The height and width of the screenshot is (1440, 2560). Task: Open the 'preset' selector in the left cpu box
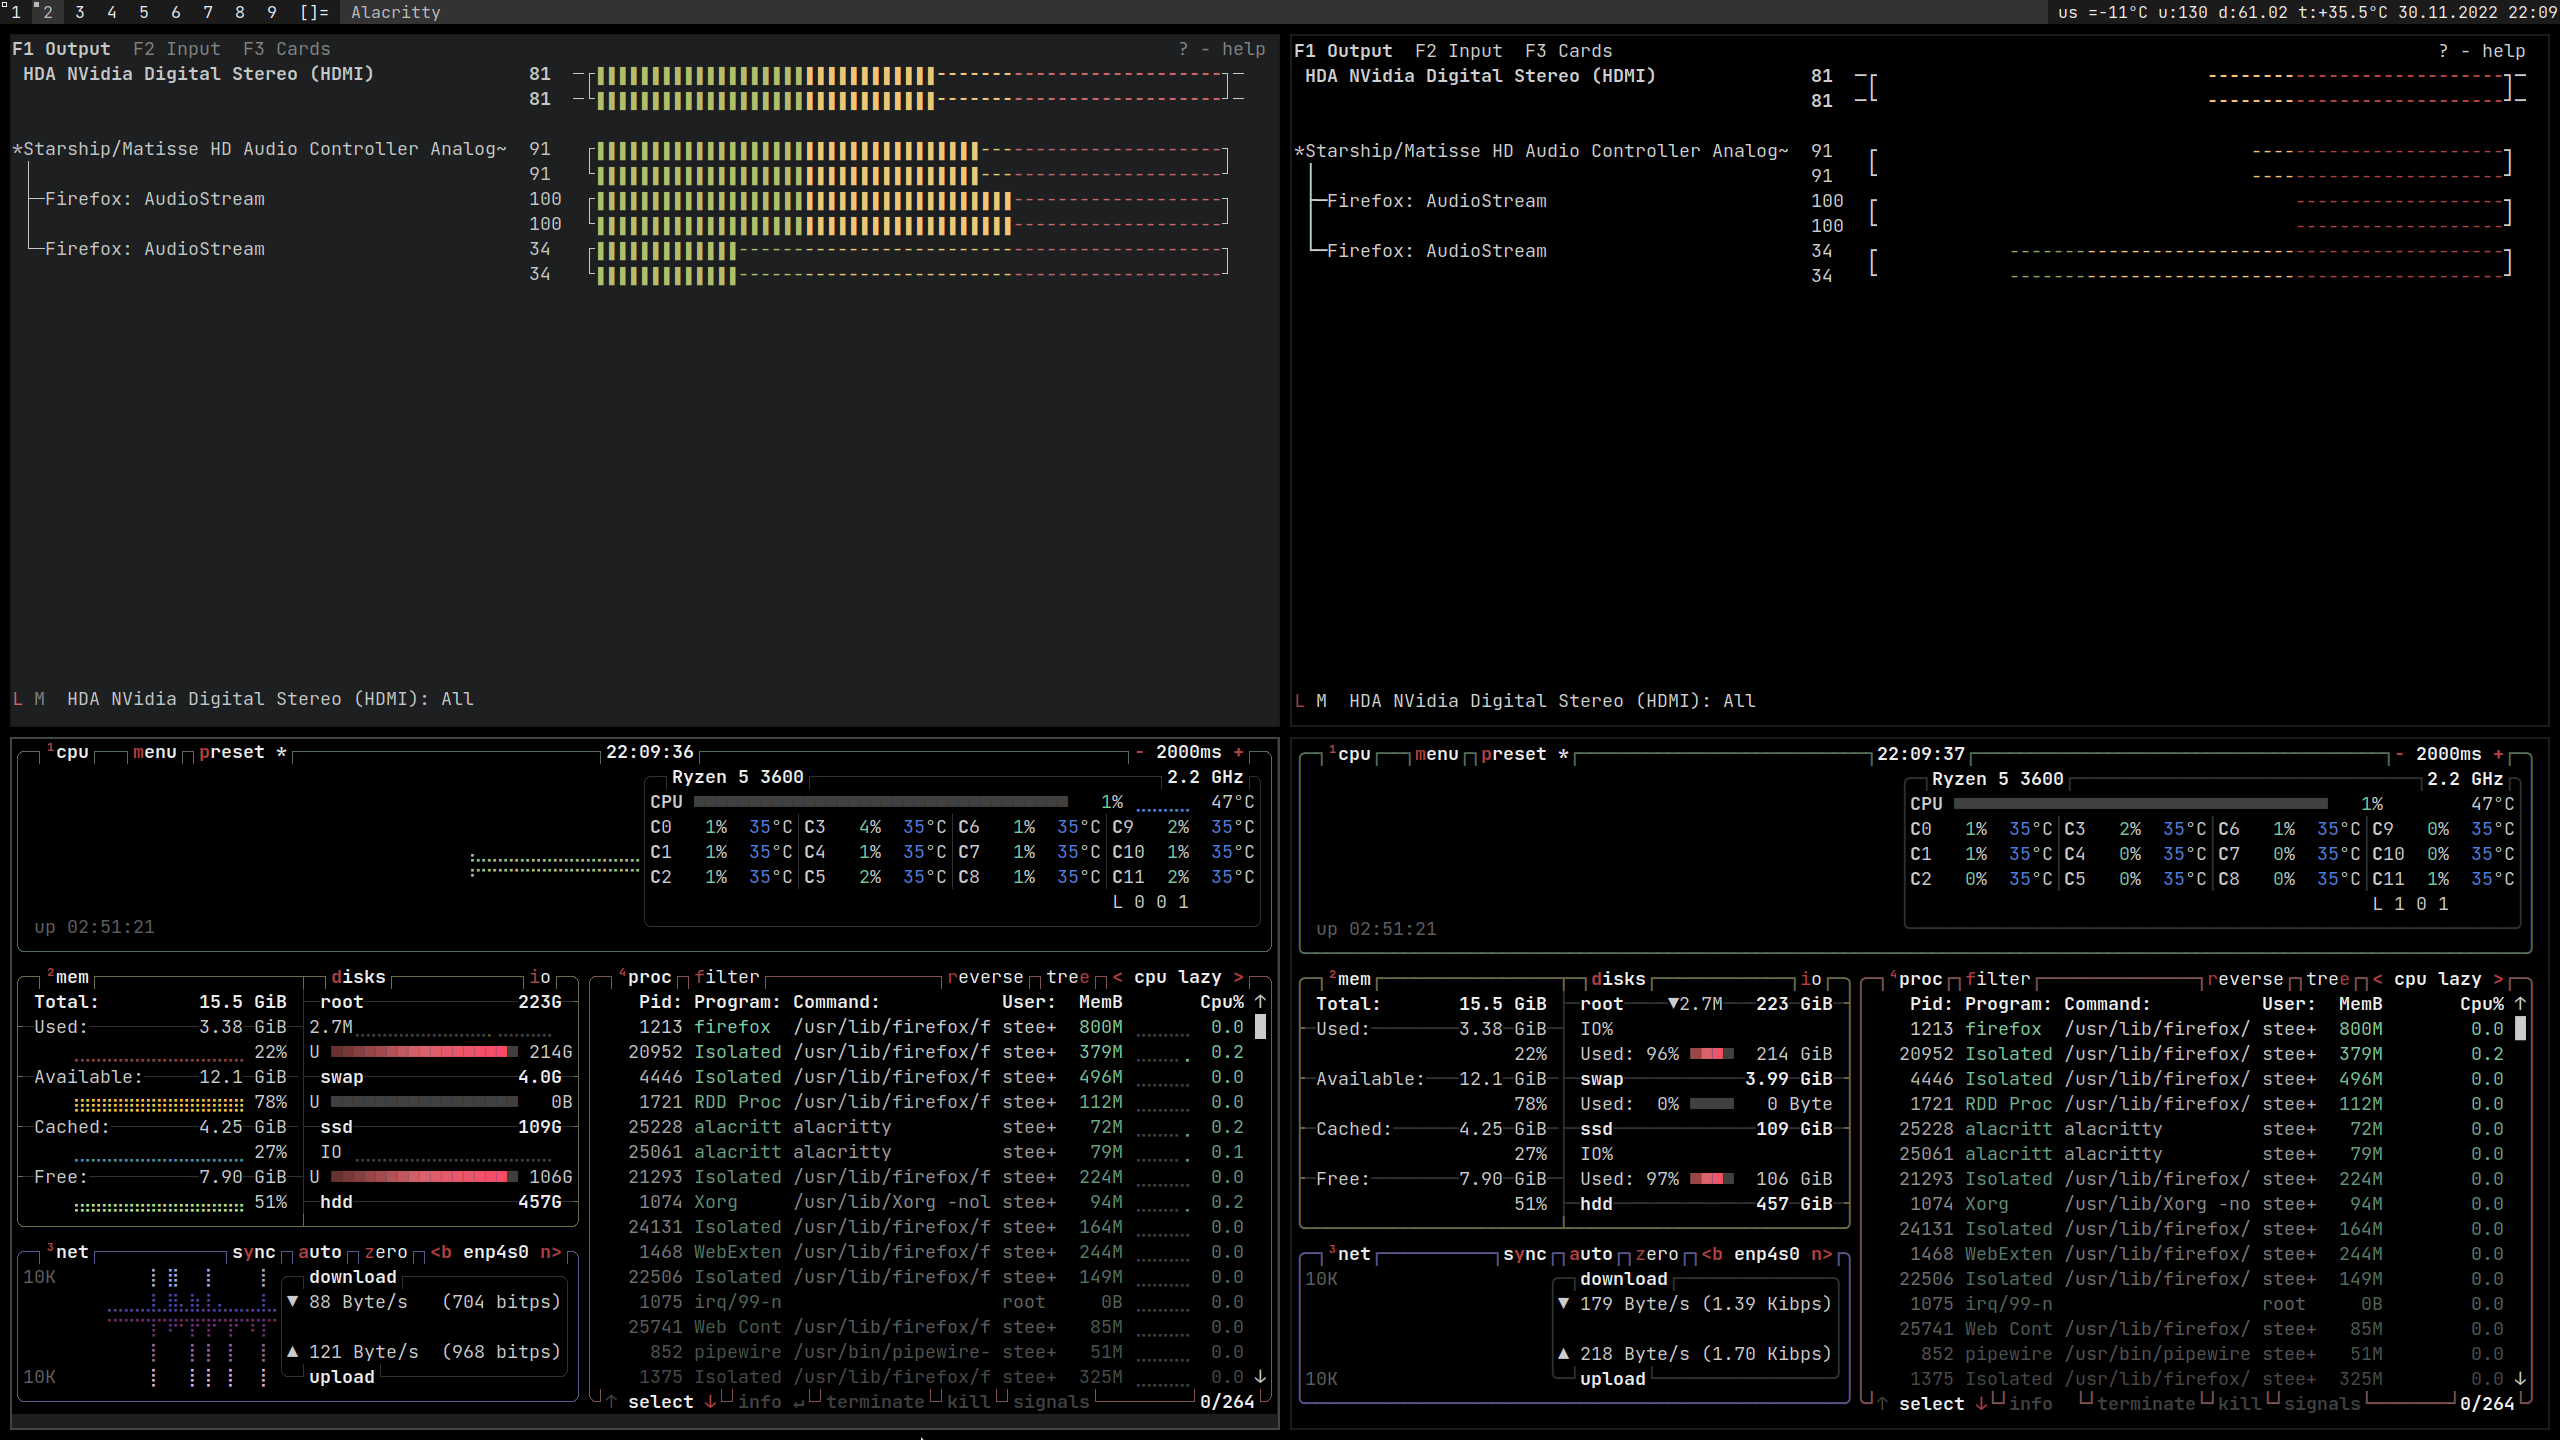click(232, 752)
